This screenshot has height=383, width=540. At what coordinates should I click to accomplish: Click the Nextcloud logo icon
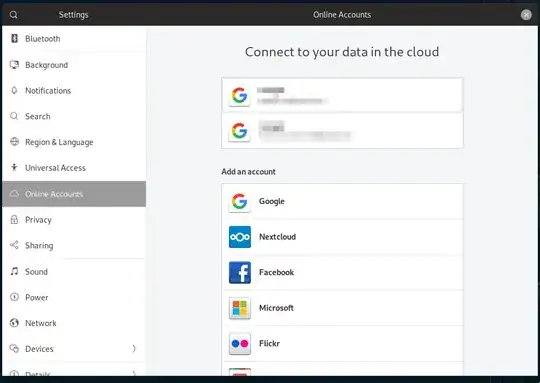coord(240,237)
